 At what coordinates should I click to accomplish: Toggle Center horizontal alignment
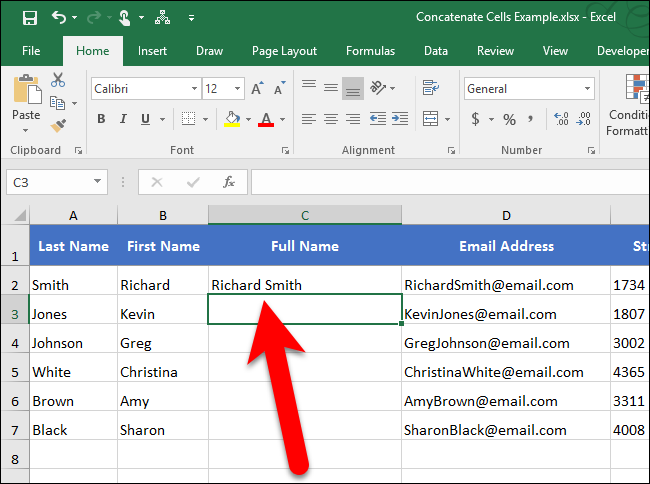pos(331,119)
